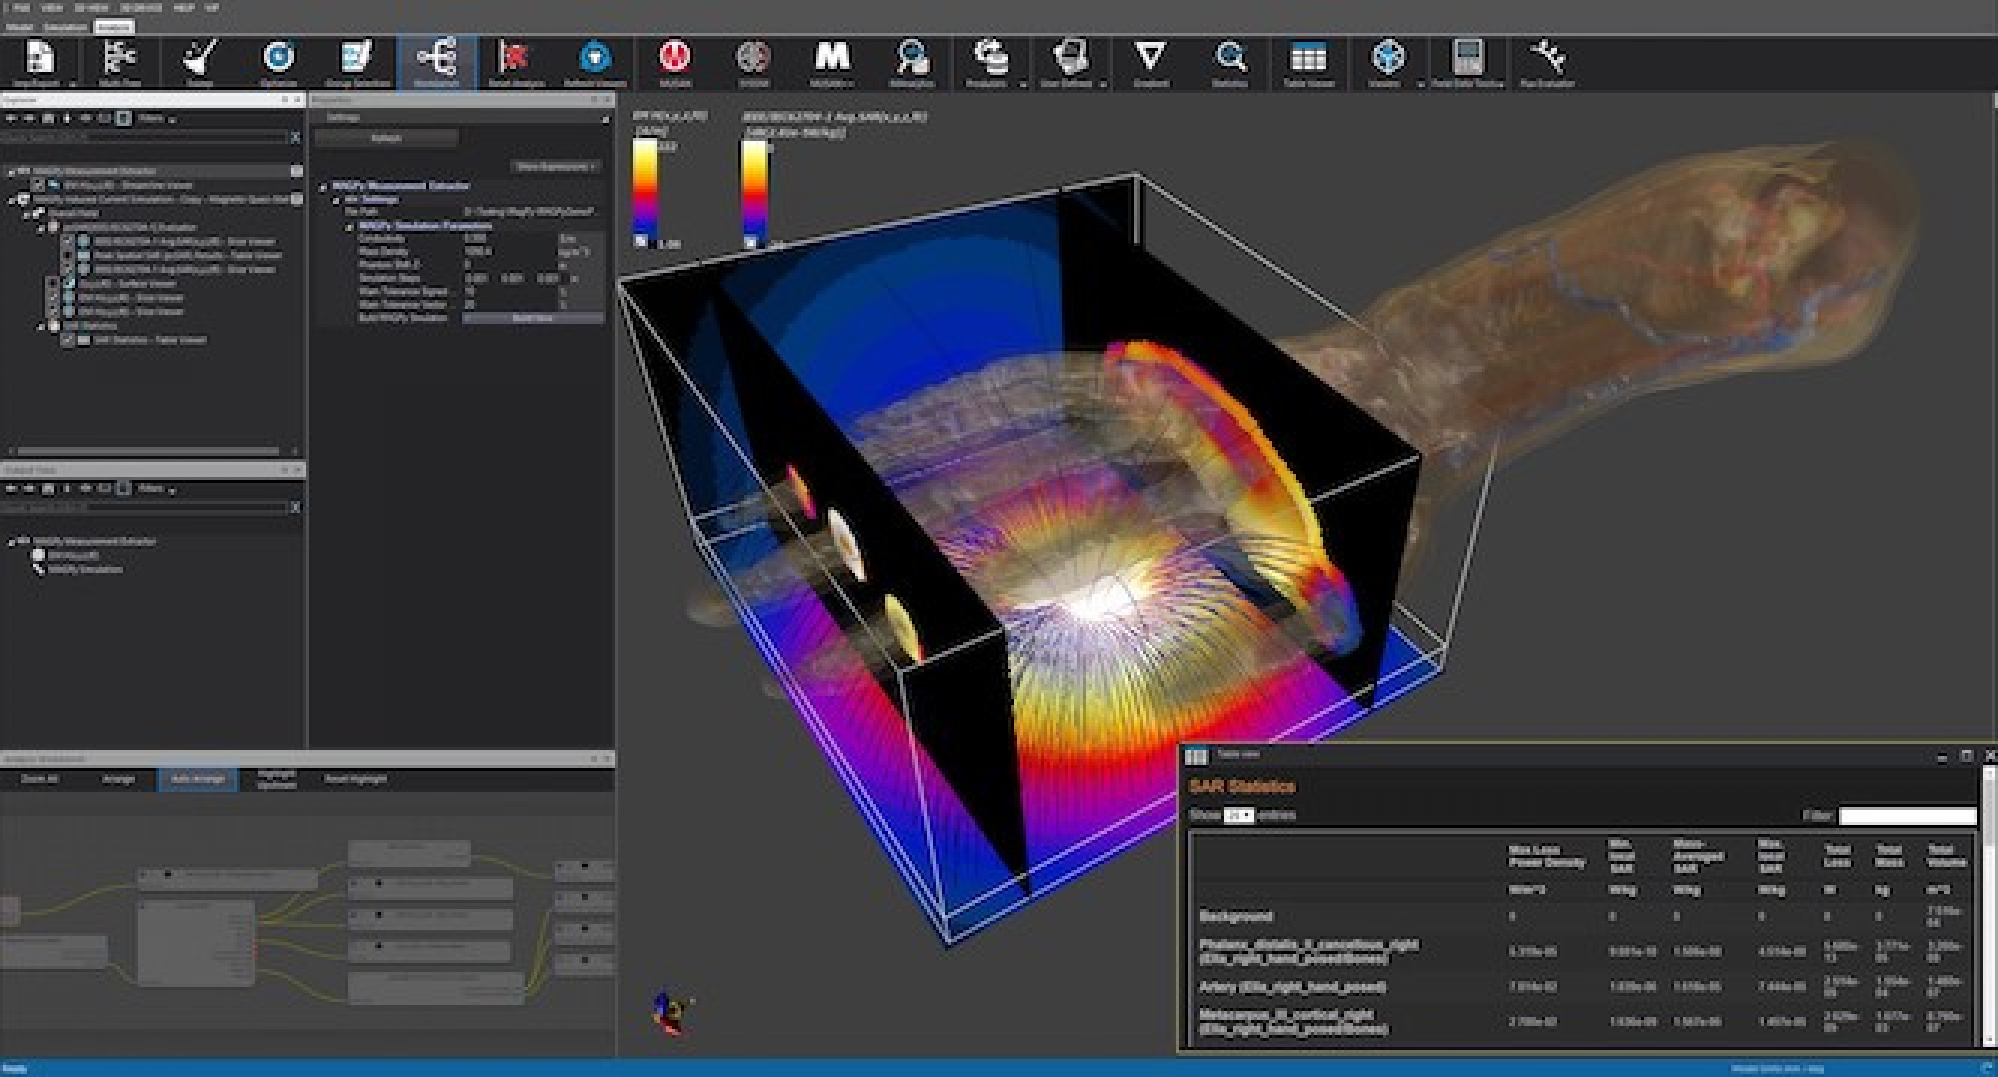Toggle visibility of SAR Statistics Table Viewer
1998x1077 pixels.
coord(68,339)
